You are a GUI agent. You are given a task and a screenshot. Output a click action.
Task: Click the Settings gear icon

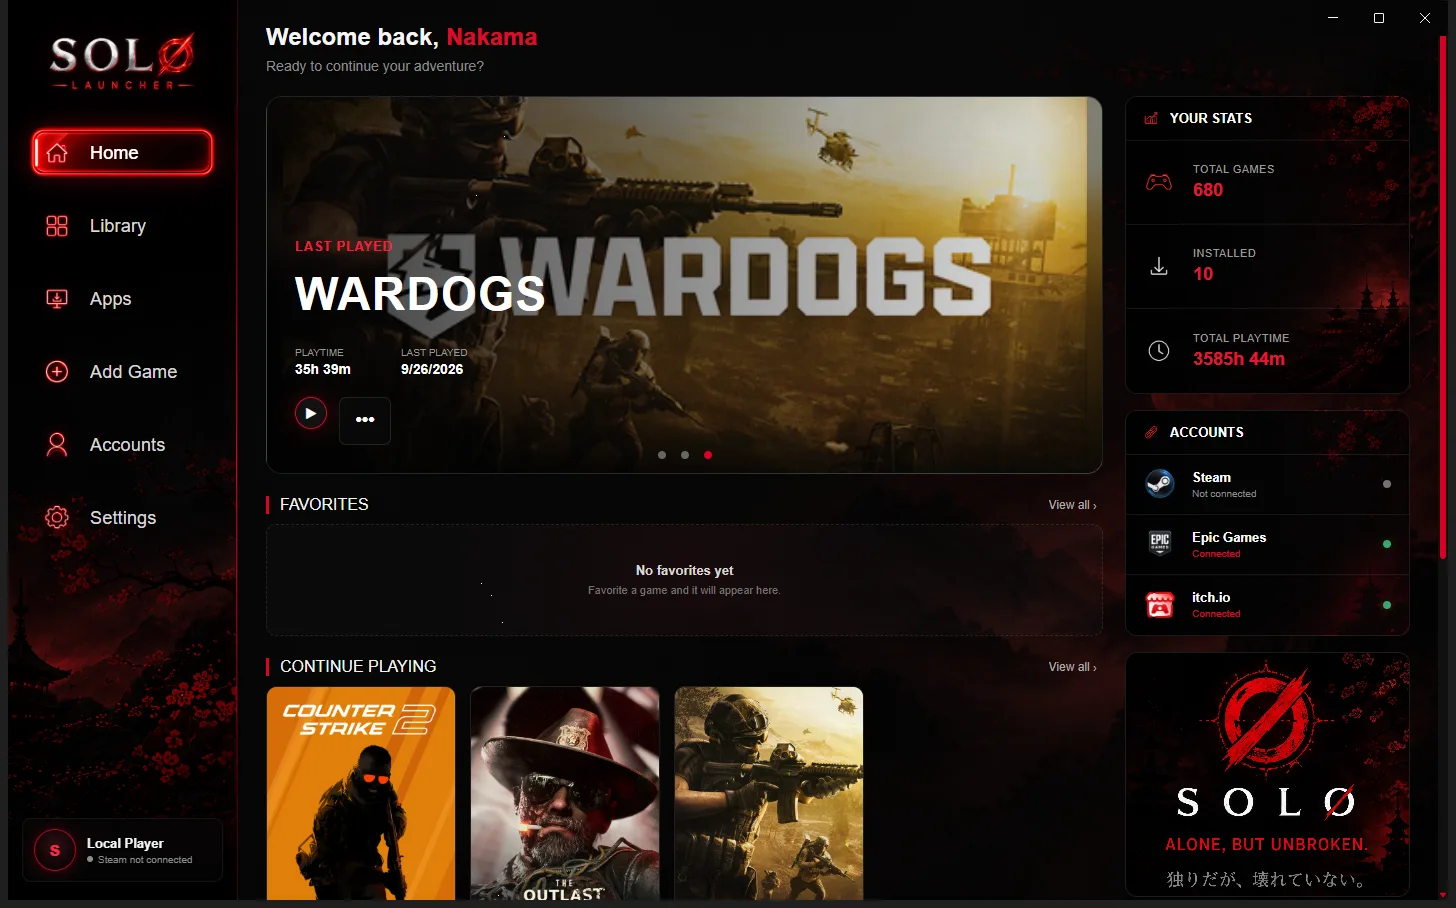[57, 518]
